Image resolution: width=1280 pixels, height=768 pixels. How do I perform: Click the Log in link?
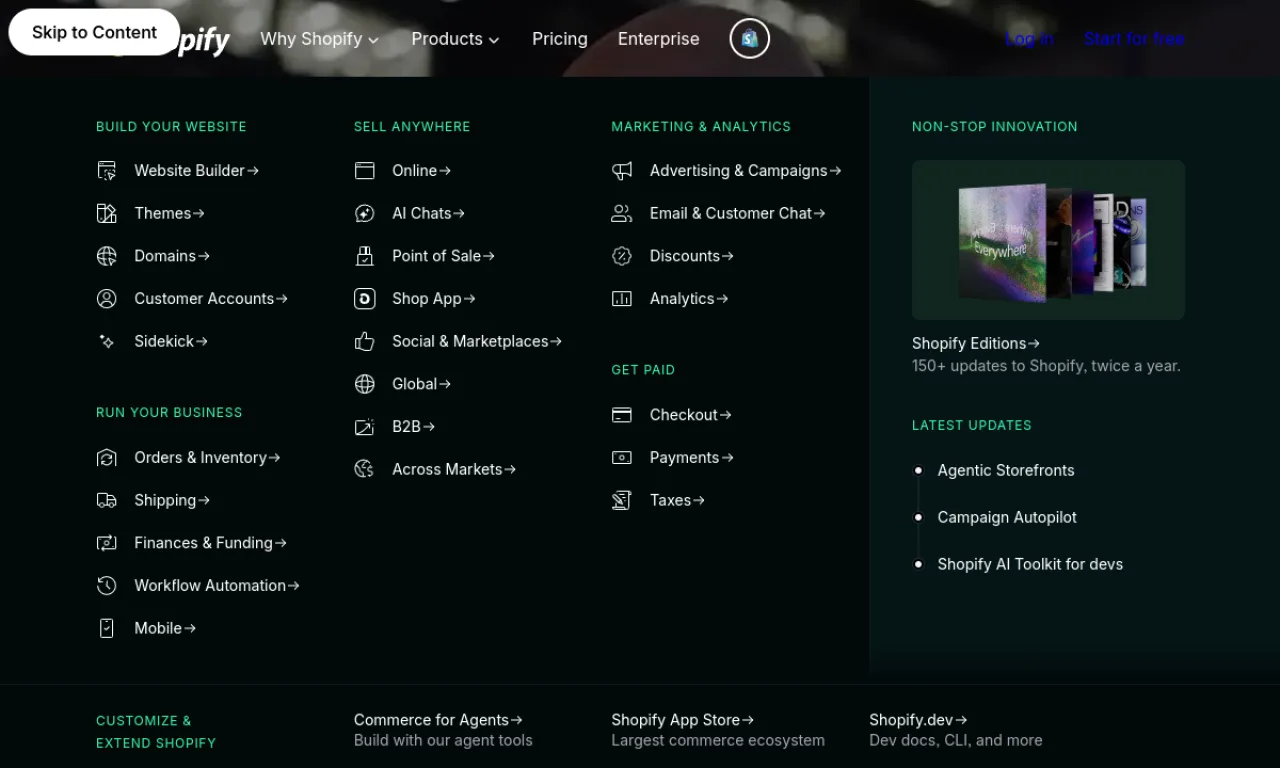(x=1029, y=39)
